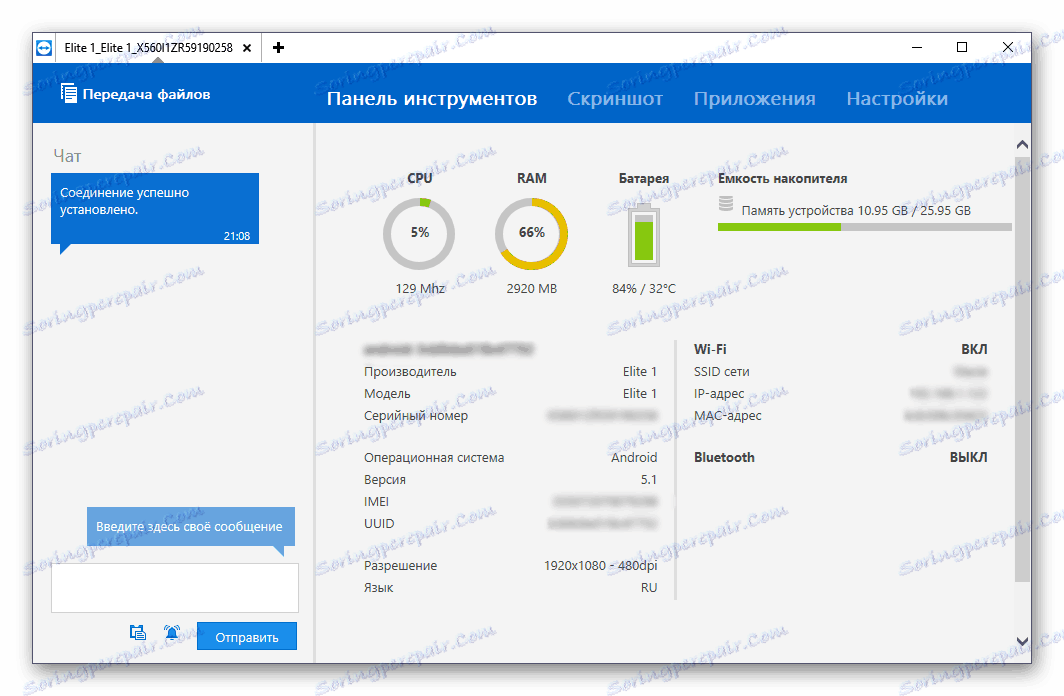Click the vertical scrollbar thumb

[1022, 369]
